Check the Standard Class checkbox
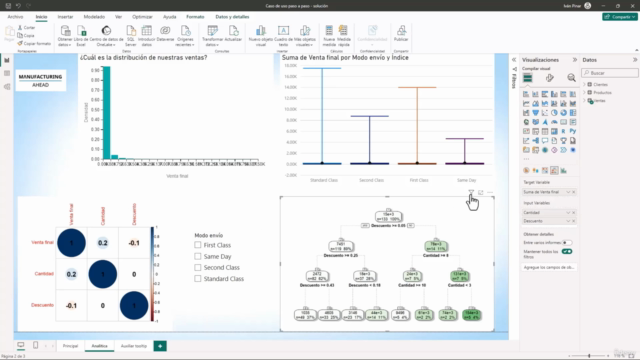640x360 pixels. coord(198,278)
